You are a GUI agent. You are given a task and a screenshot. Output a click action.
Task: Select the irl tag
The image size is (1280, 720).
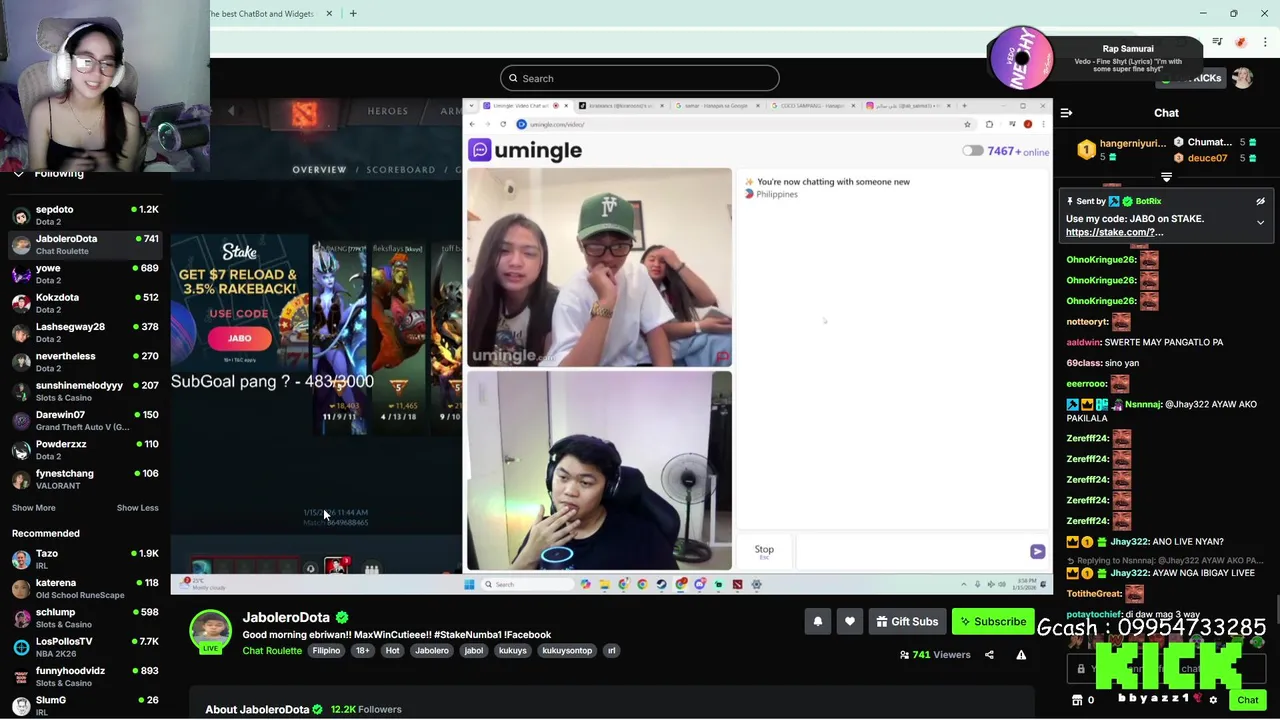(612, 651)
